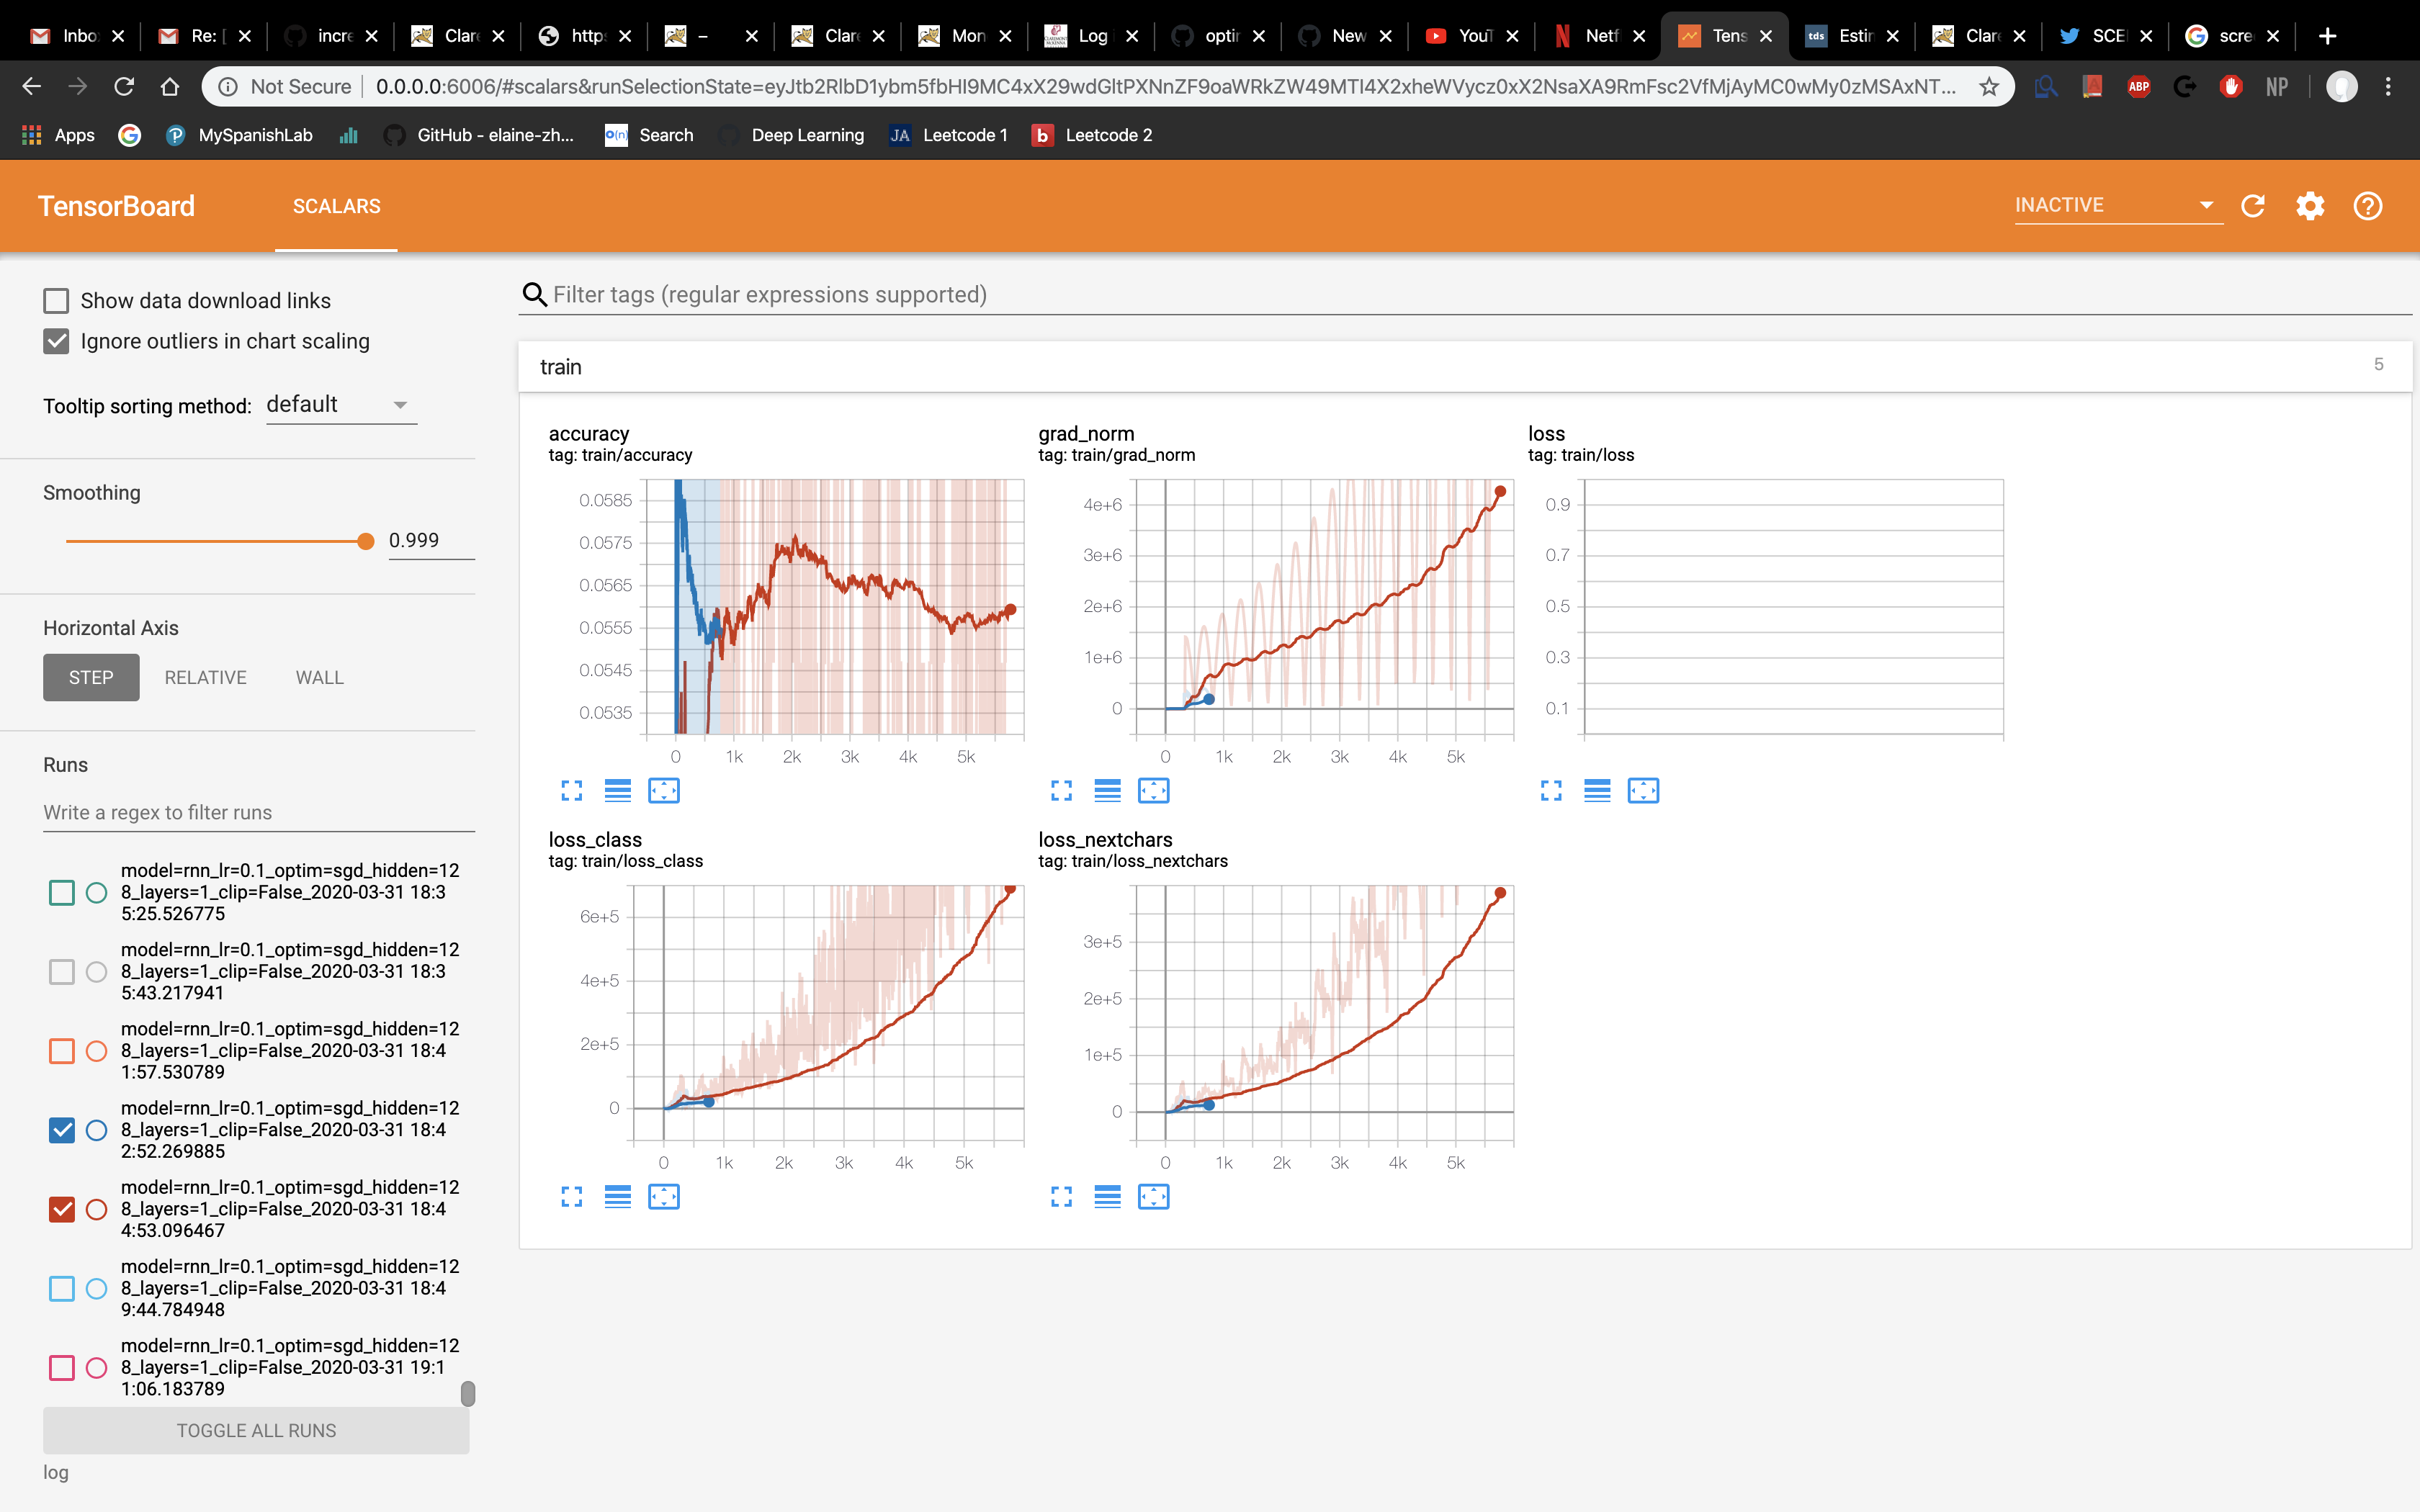2420x1512 pixels.
Task: Fit domain to data on loss chart
Action: pos(1643,791)
